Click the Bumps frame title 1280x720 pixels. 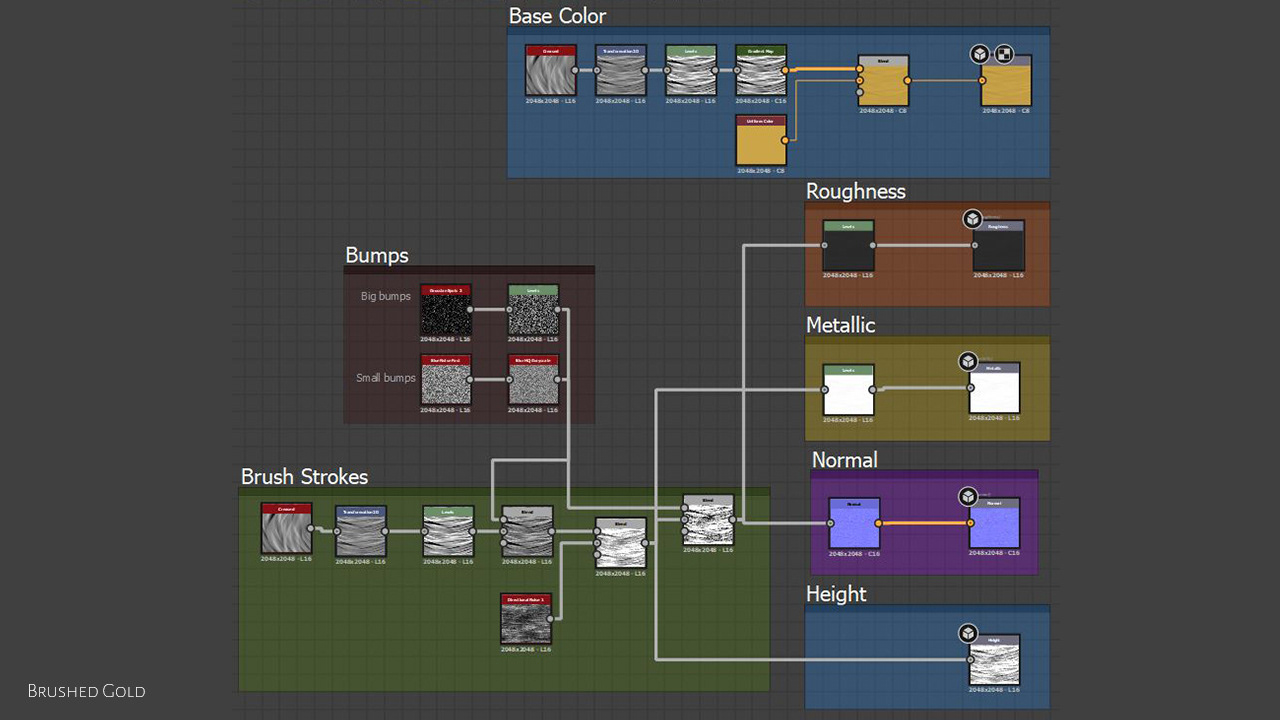pos(377,255)
